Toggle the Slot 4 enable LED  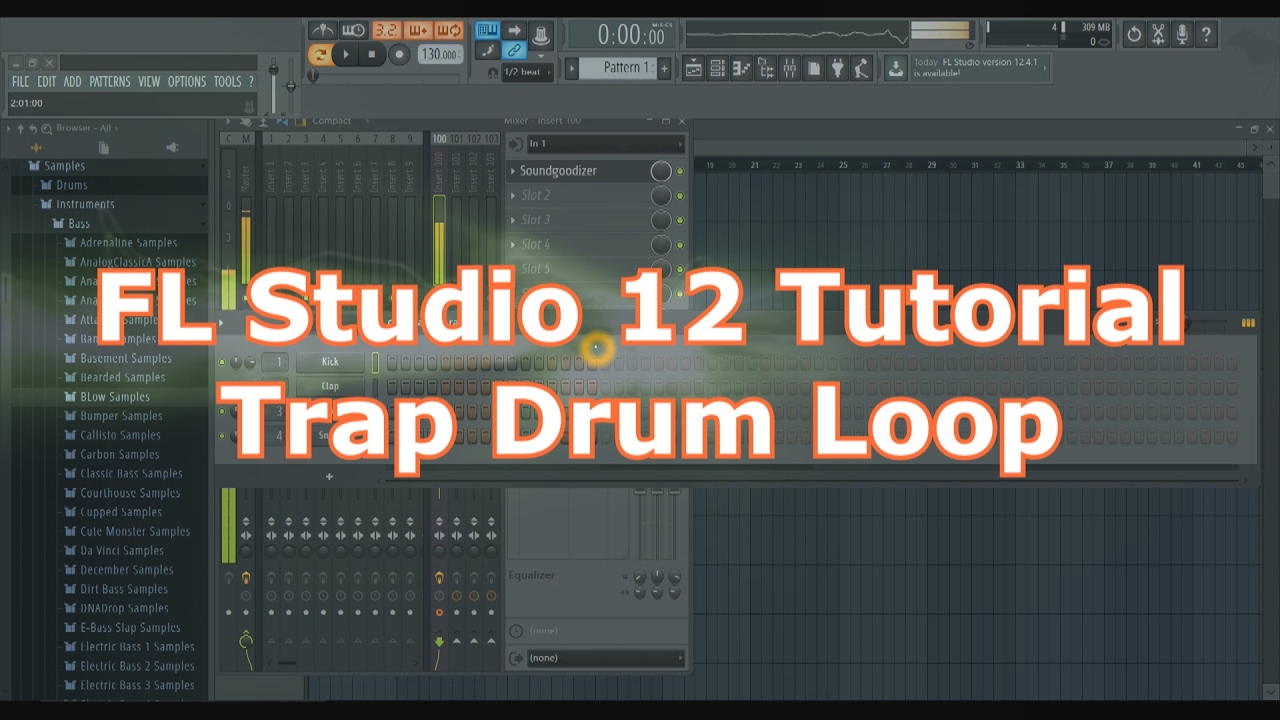point(680,245)
